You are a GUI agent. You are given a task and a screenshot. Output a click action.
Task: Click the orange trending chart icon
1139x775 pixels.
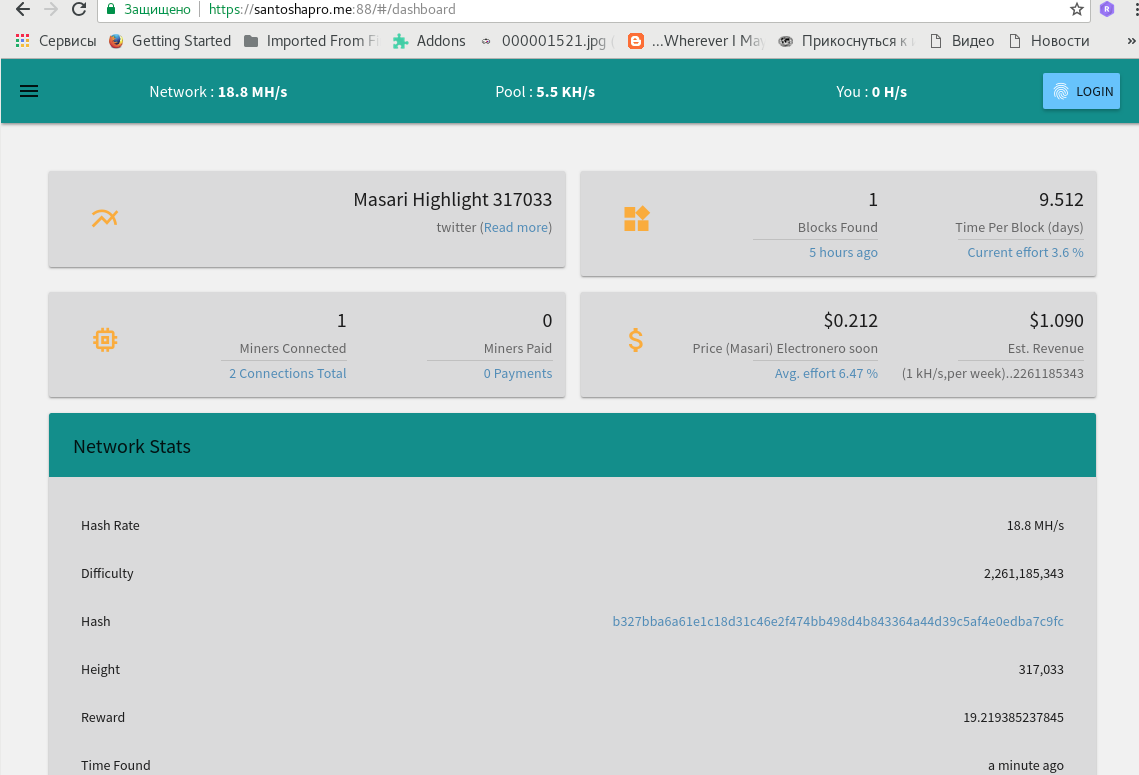pos(105,218)
